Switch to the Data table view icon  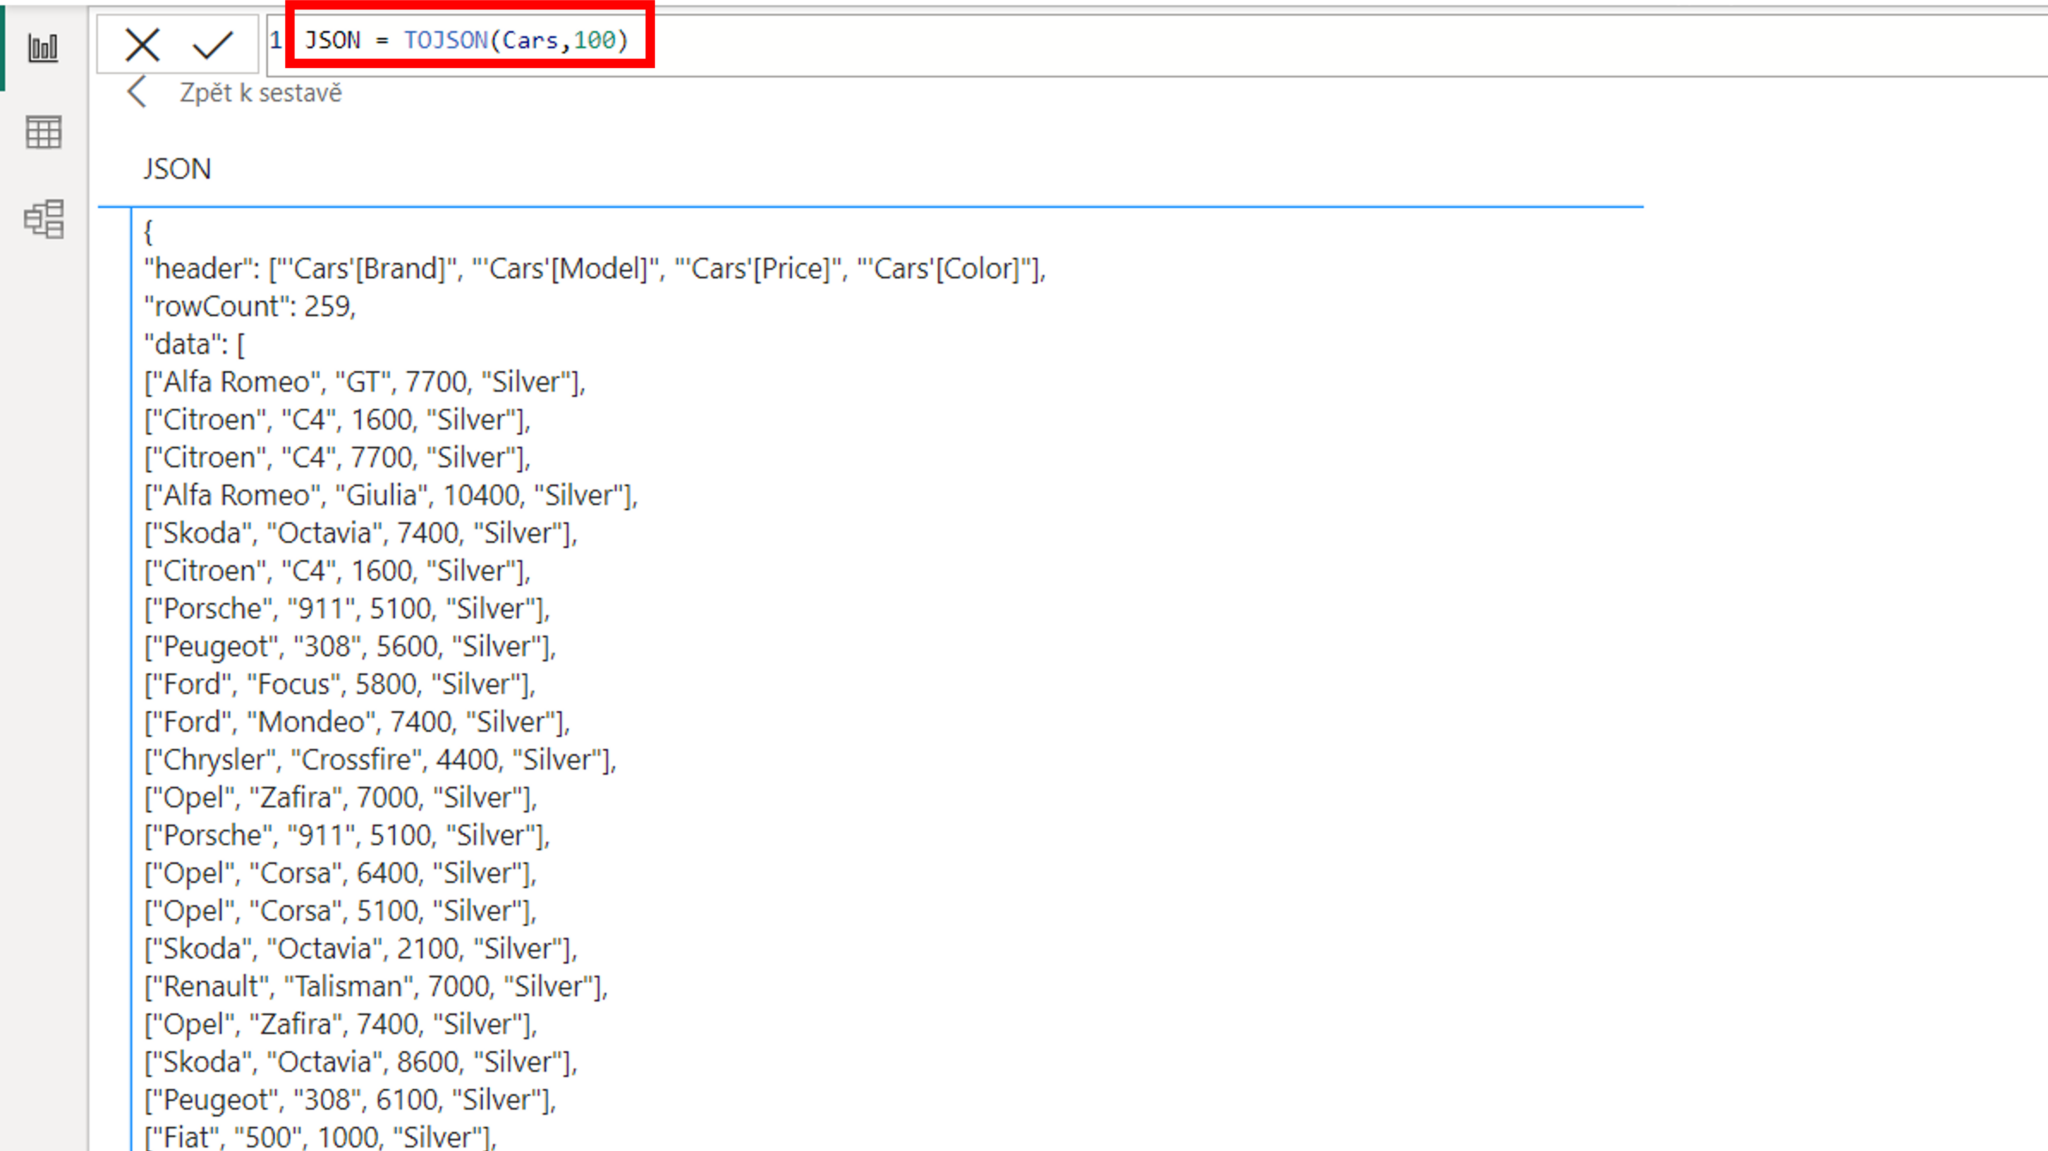[43, 132]
